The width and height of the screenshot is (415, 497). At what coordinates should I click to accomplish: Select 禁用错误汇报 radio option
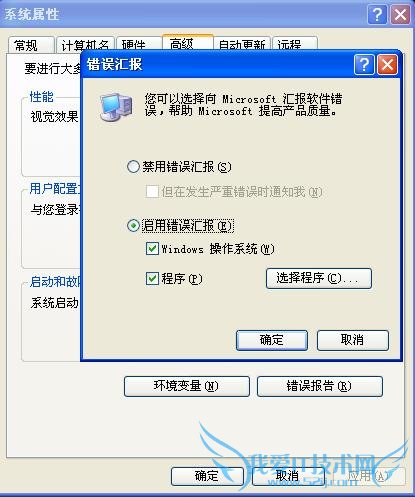pos(133,166)
